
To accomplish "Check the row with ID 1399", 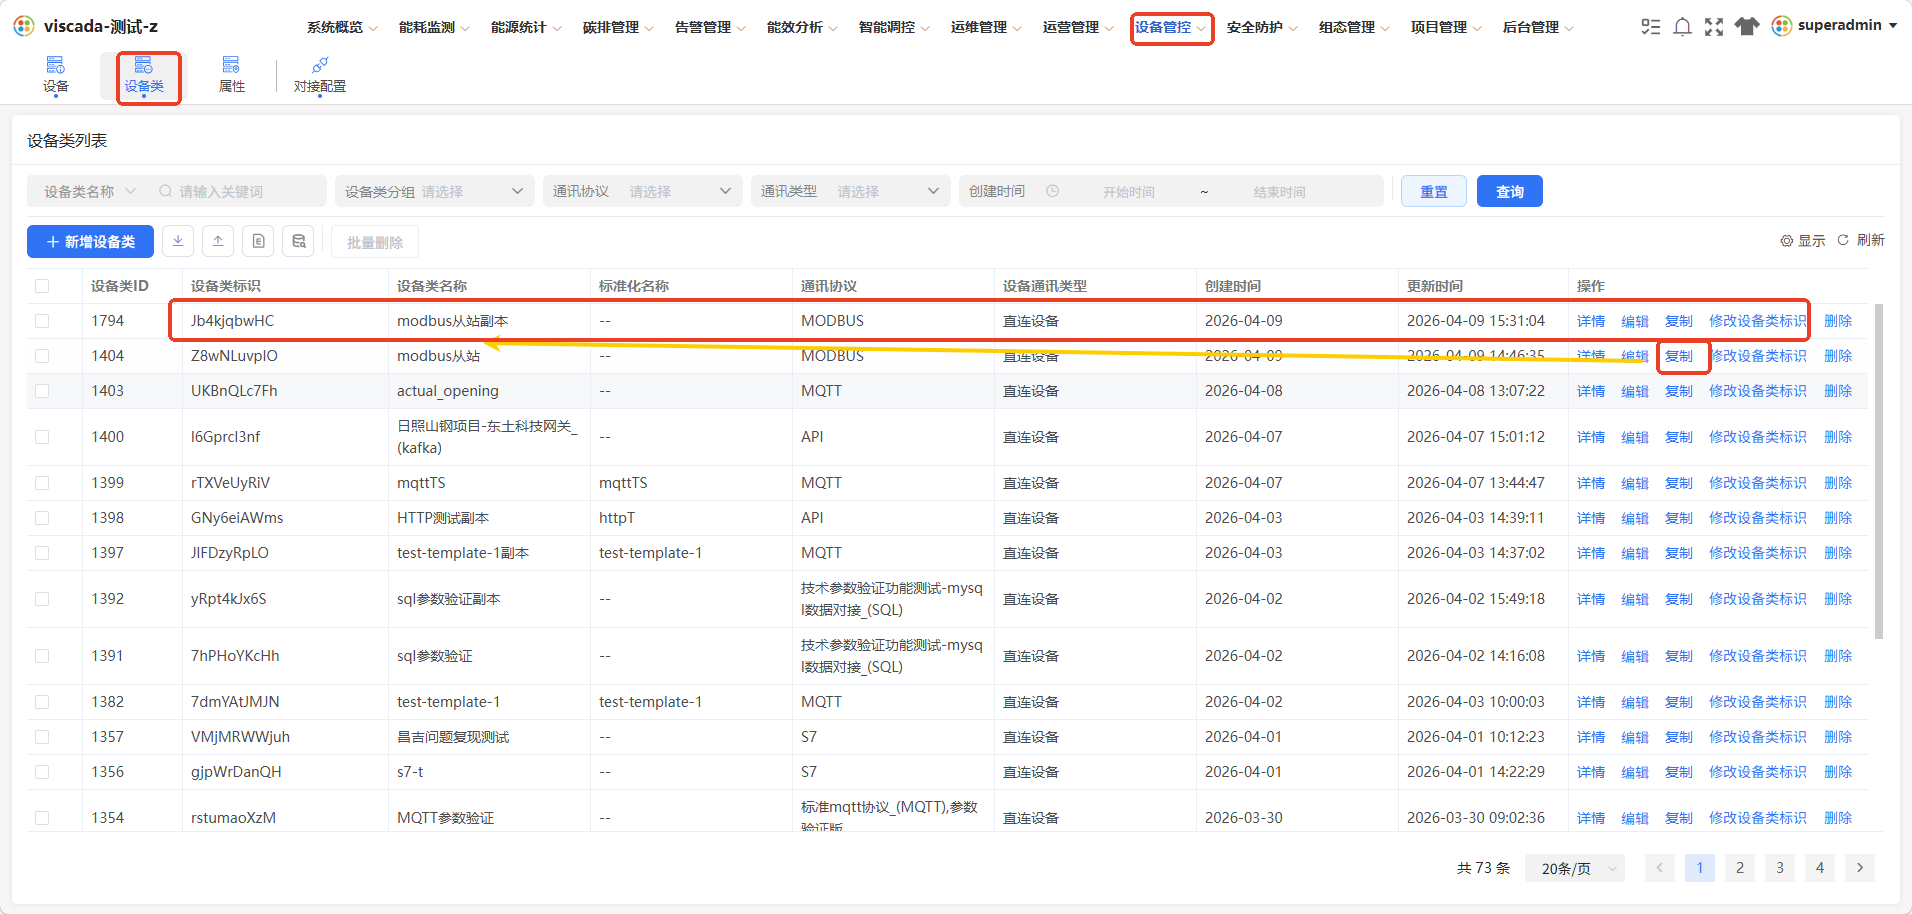I will click(x=42, y=483).
